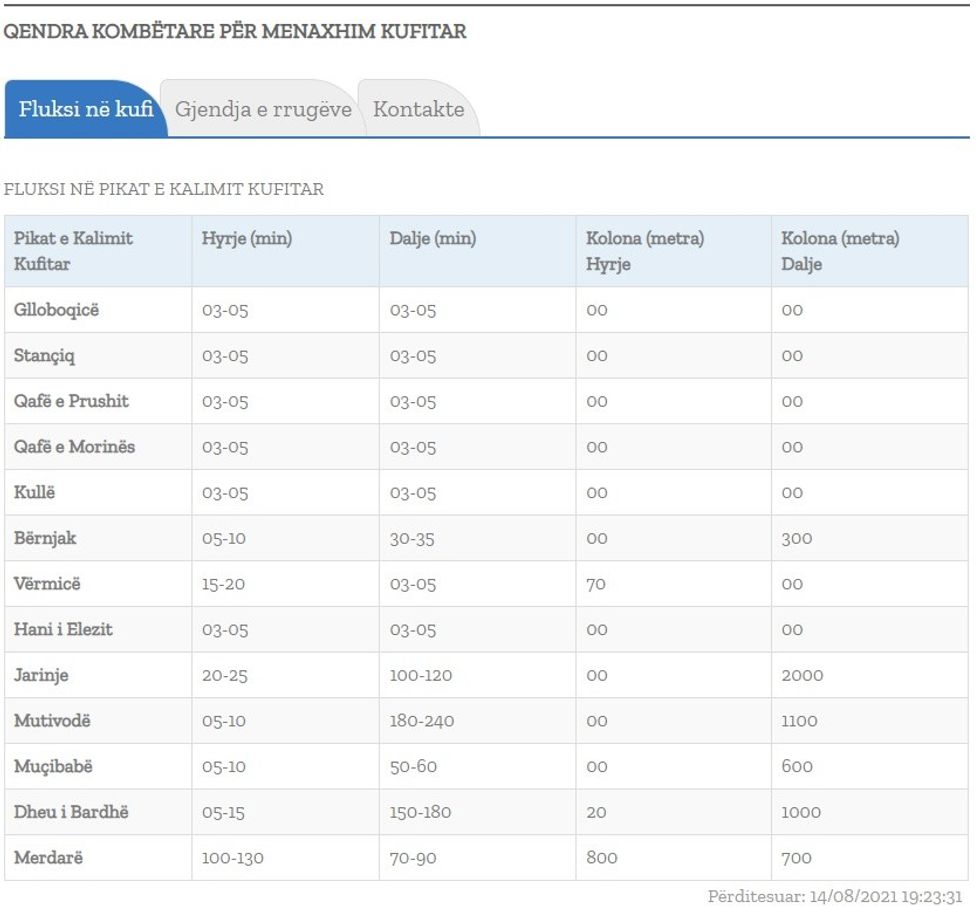Click the Dalje (min) column header

coord(433,239)
